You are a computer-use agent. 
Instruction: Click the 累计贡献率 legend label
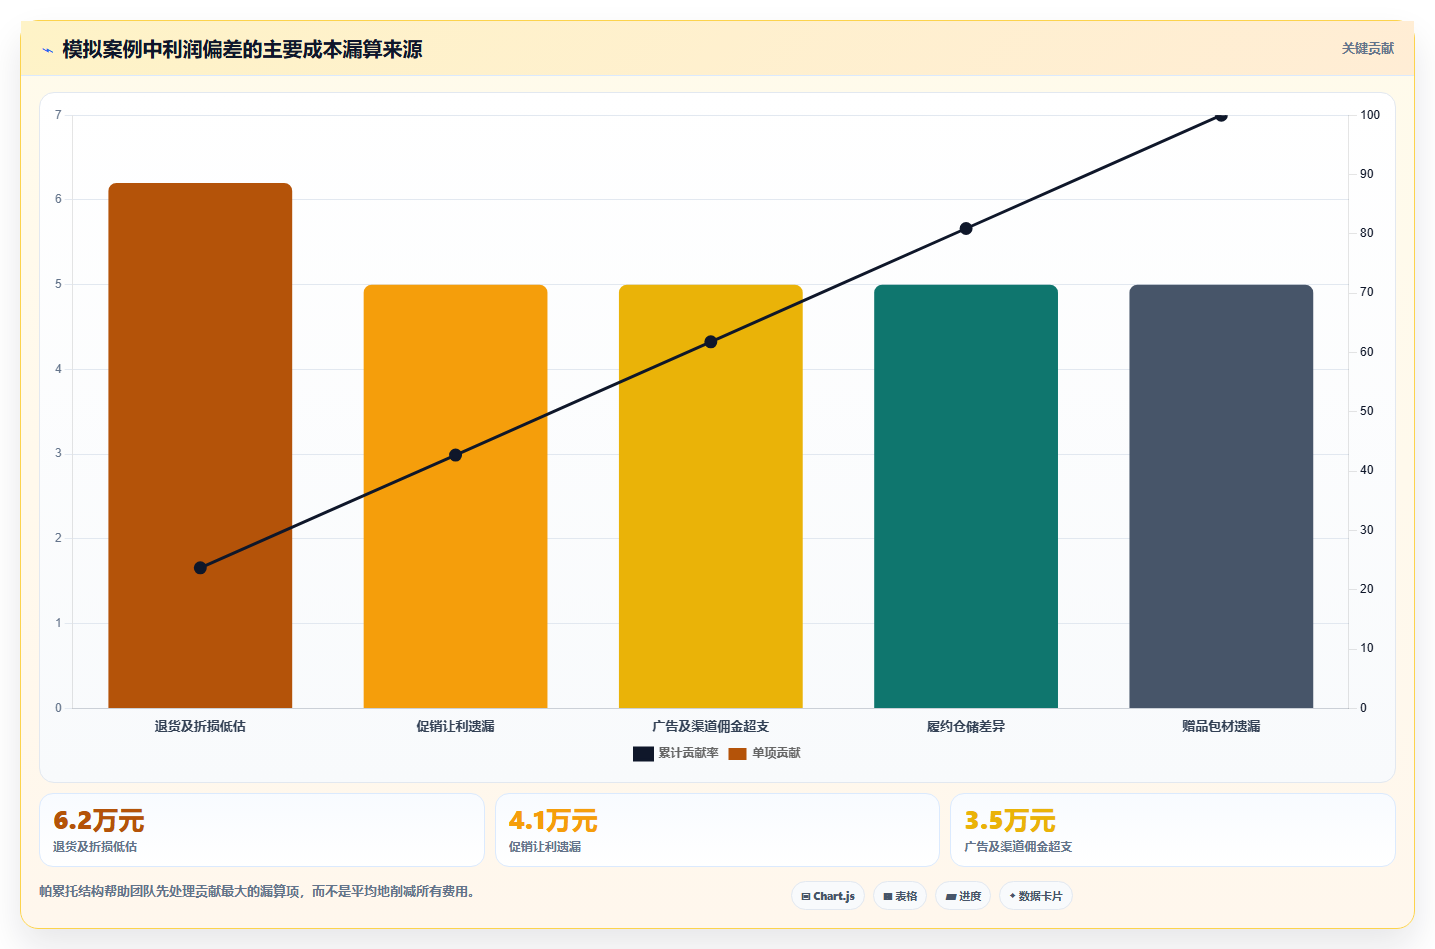point(688,753)
